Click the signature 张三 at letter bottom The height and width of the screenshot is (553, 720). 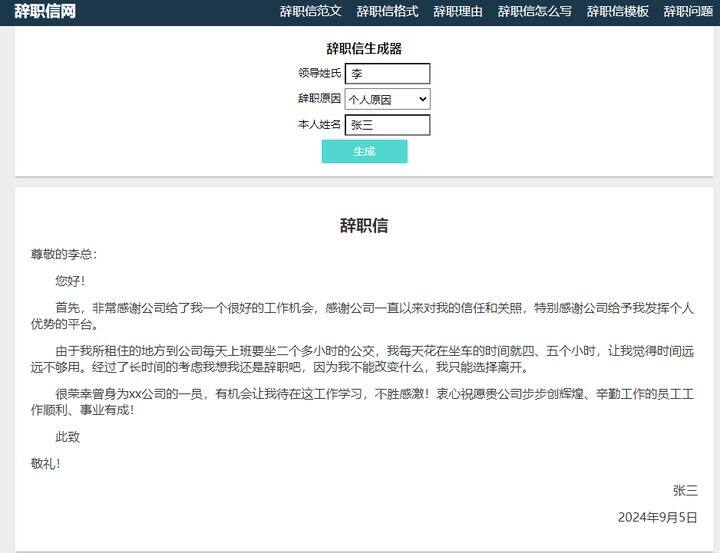685,491
